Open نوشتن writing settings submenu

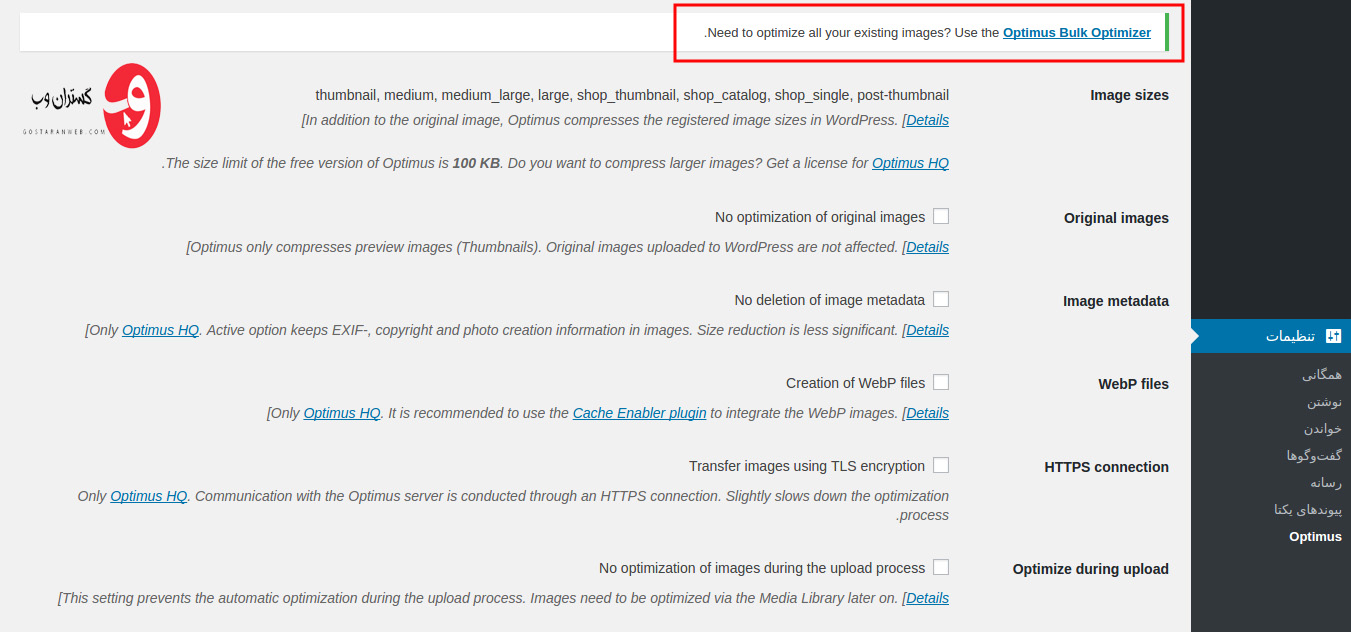tap(1325, 402)
